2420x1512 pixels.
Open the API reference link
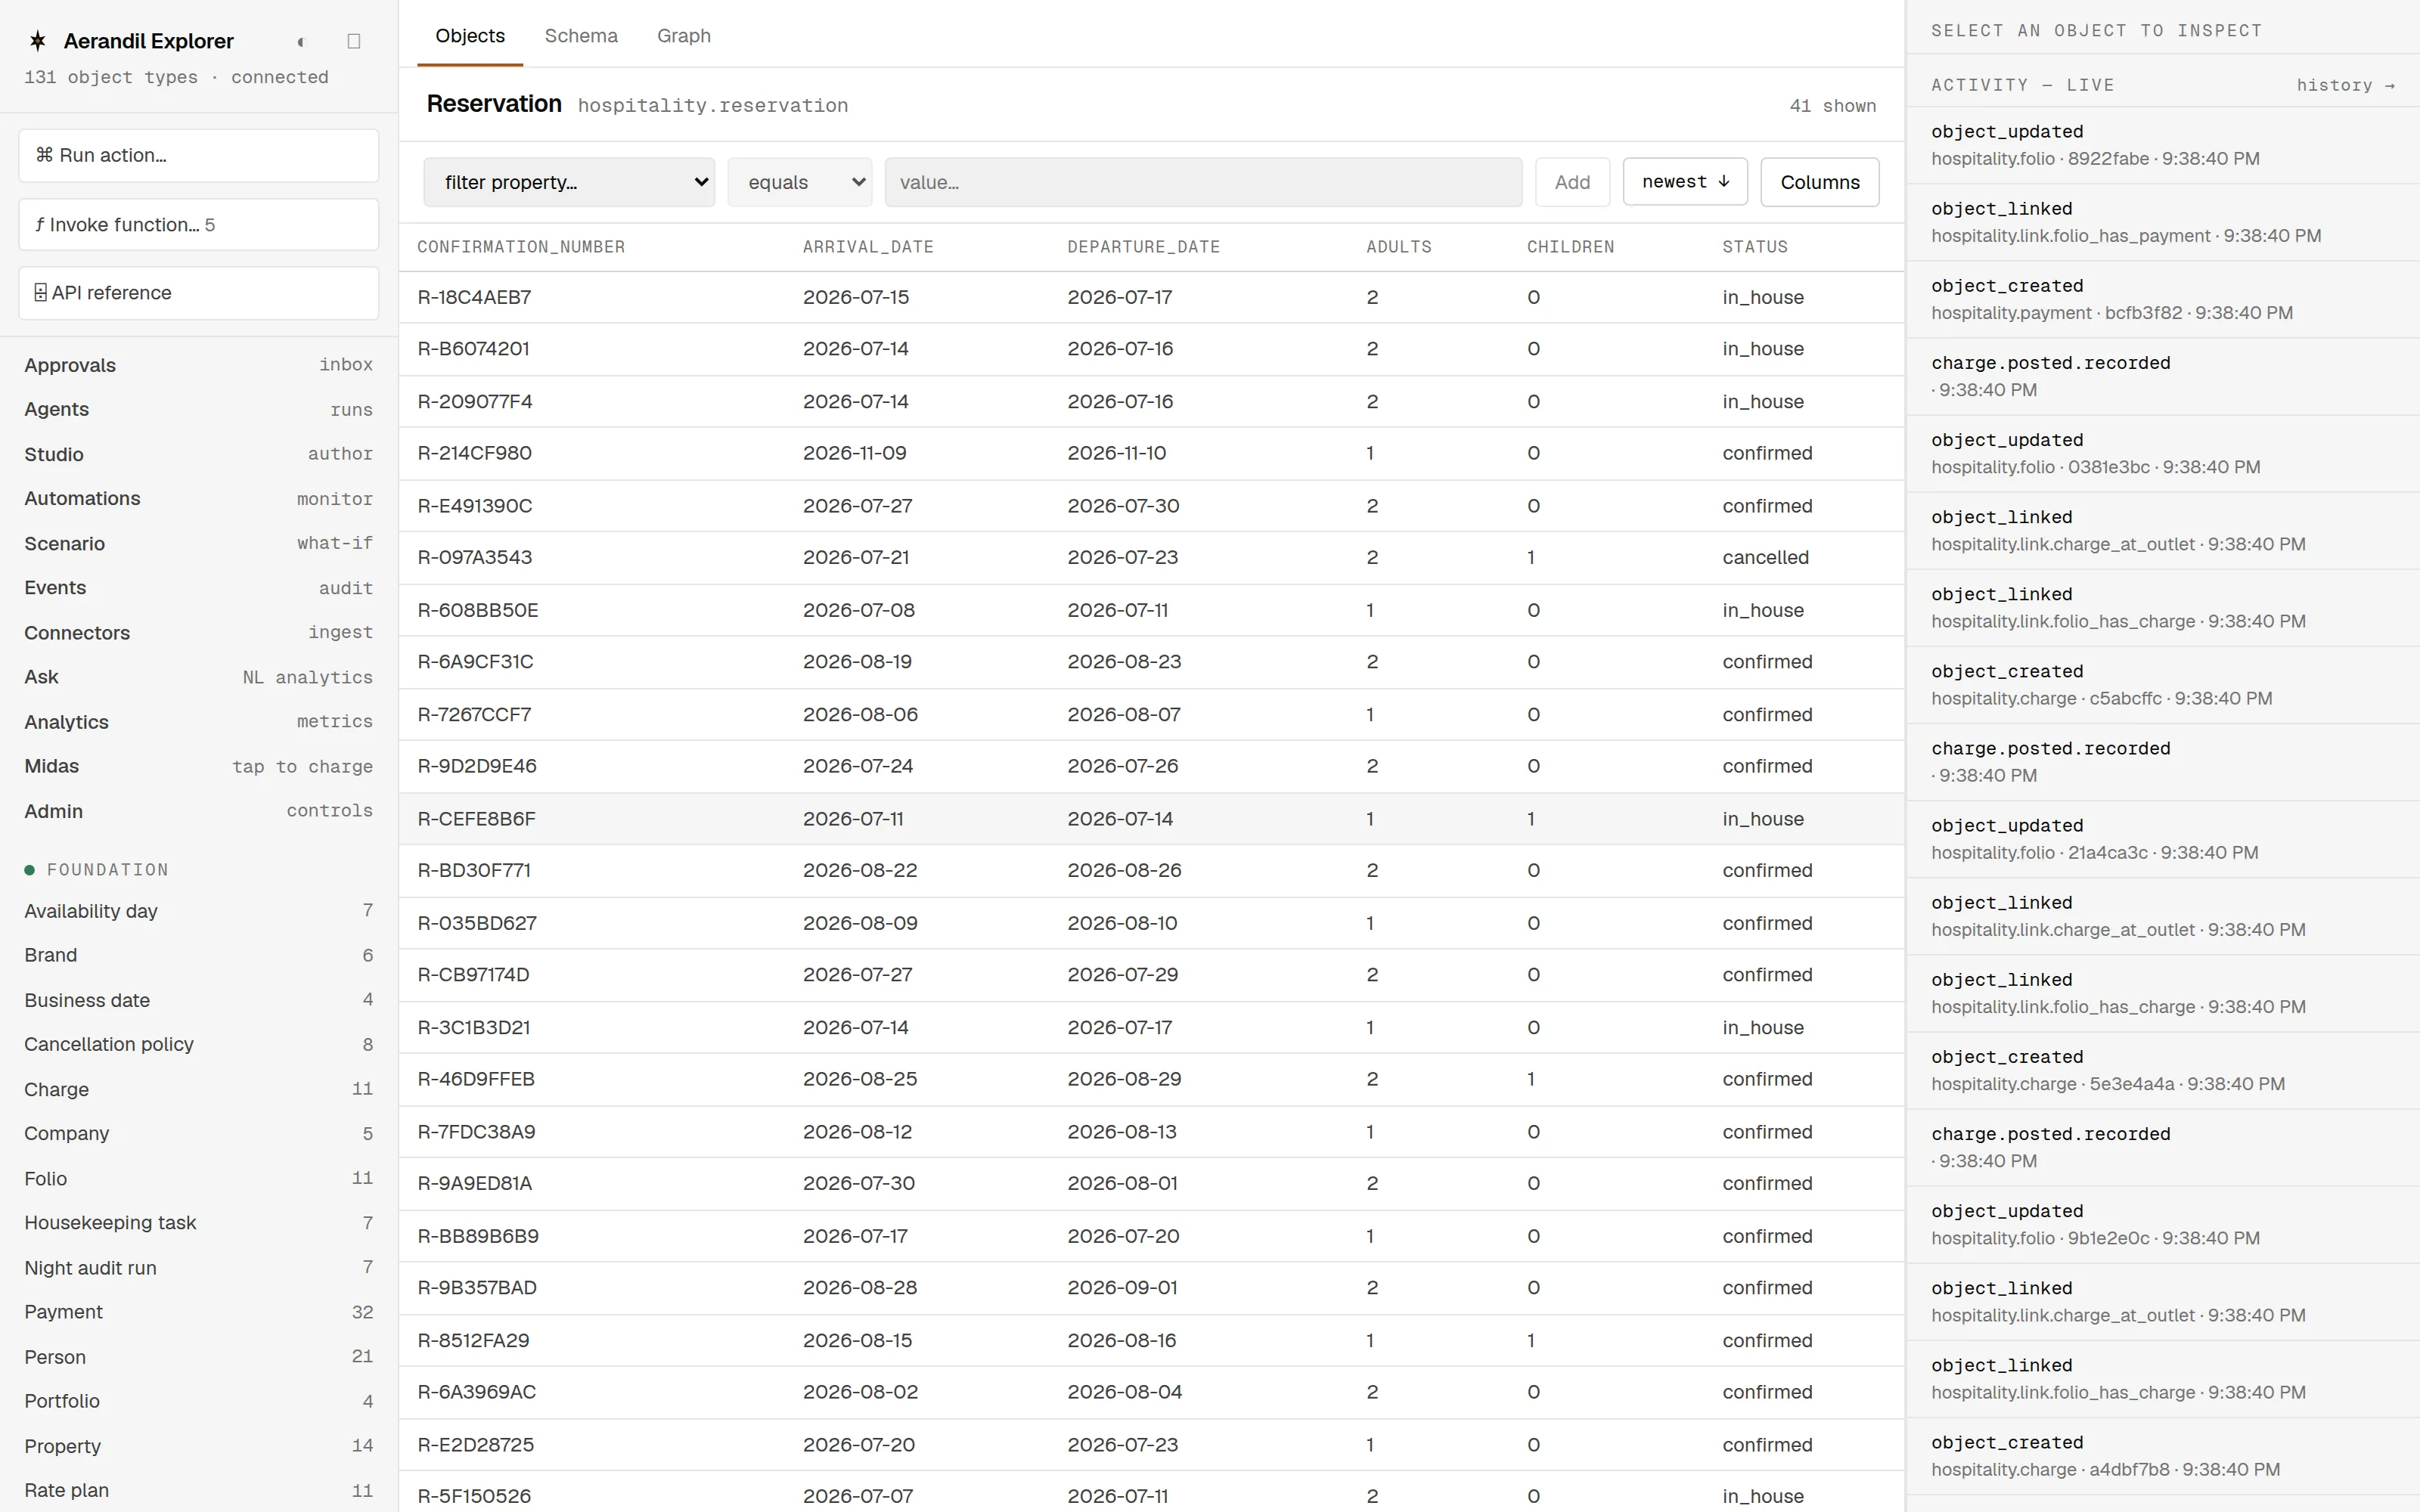[198, 293]
